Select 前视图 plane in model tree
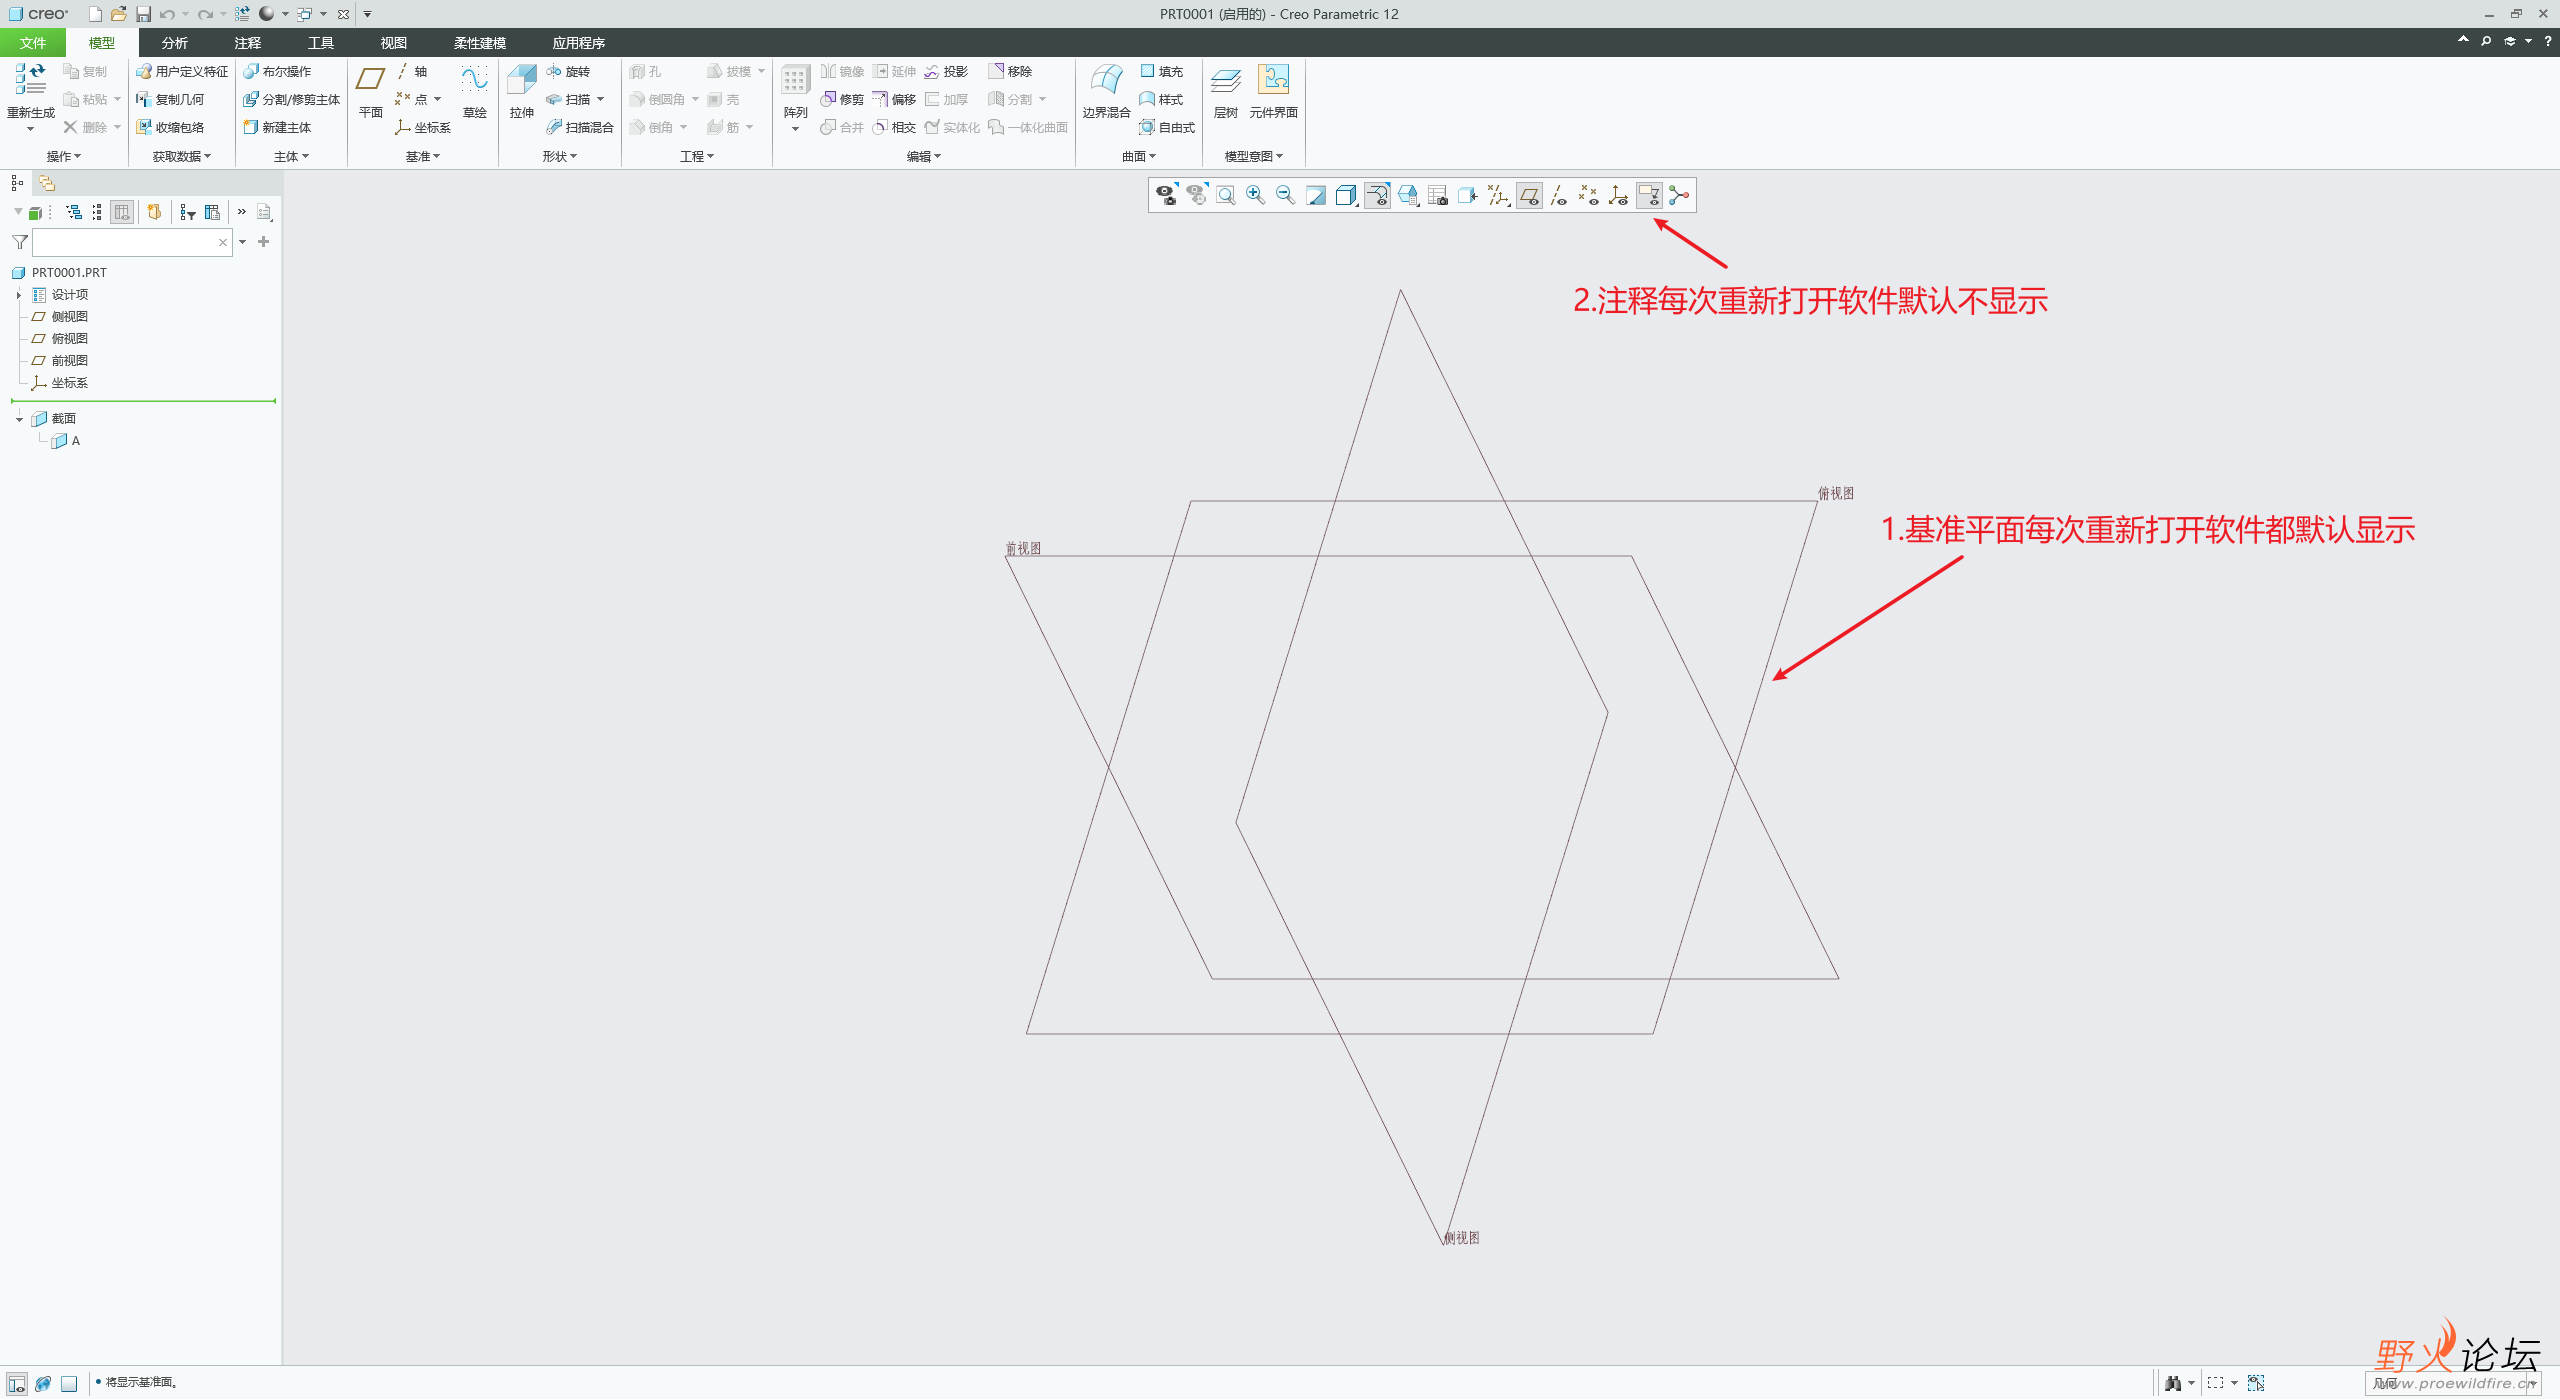 pos(60,361)
